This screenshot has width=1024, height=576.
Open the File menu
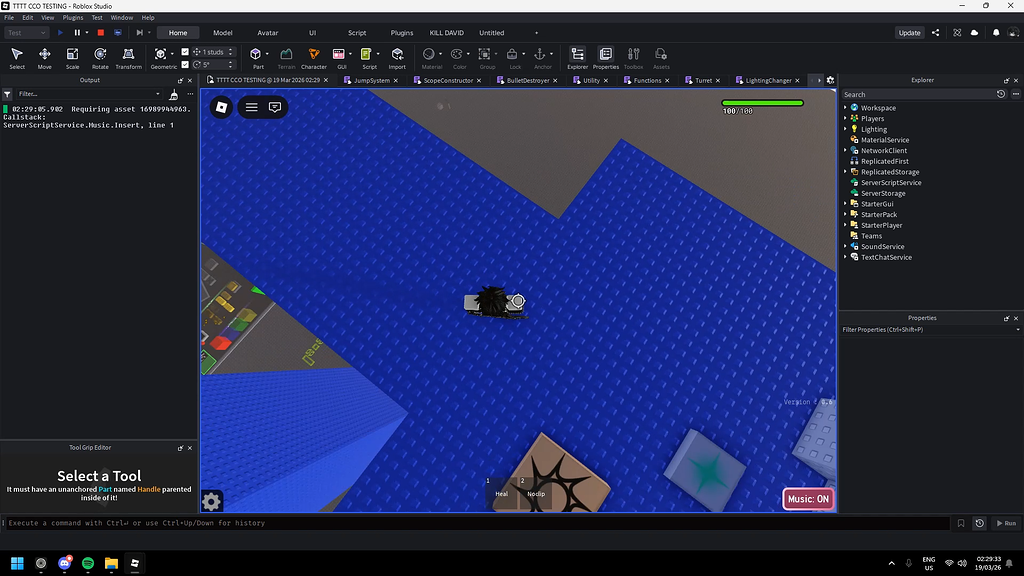tap(9, 18)
